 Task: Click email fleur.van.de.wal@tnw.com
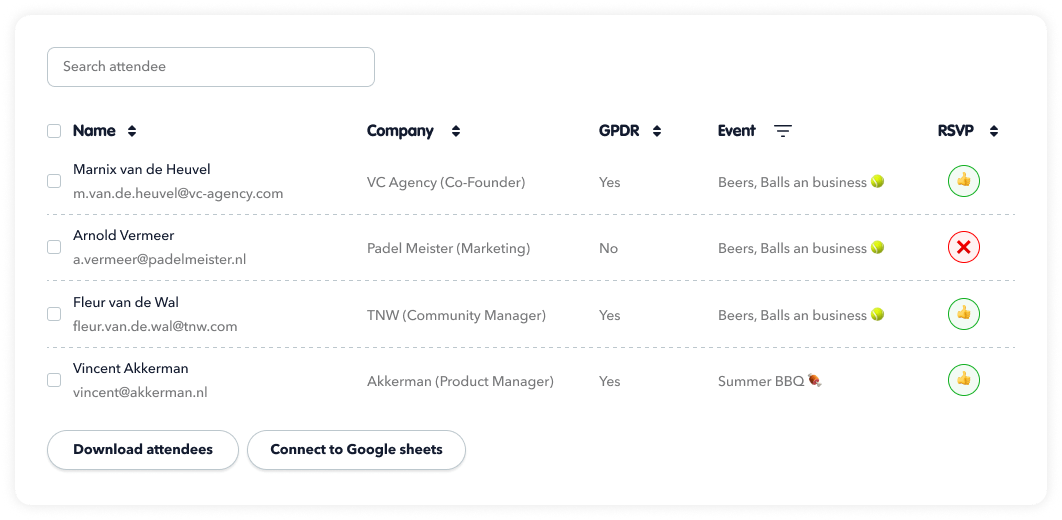point(155,326)
